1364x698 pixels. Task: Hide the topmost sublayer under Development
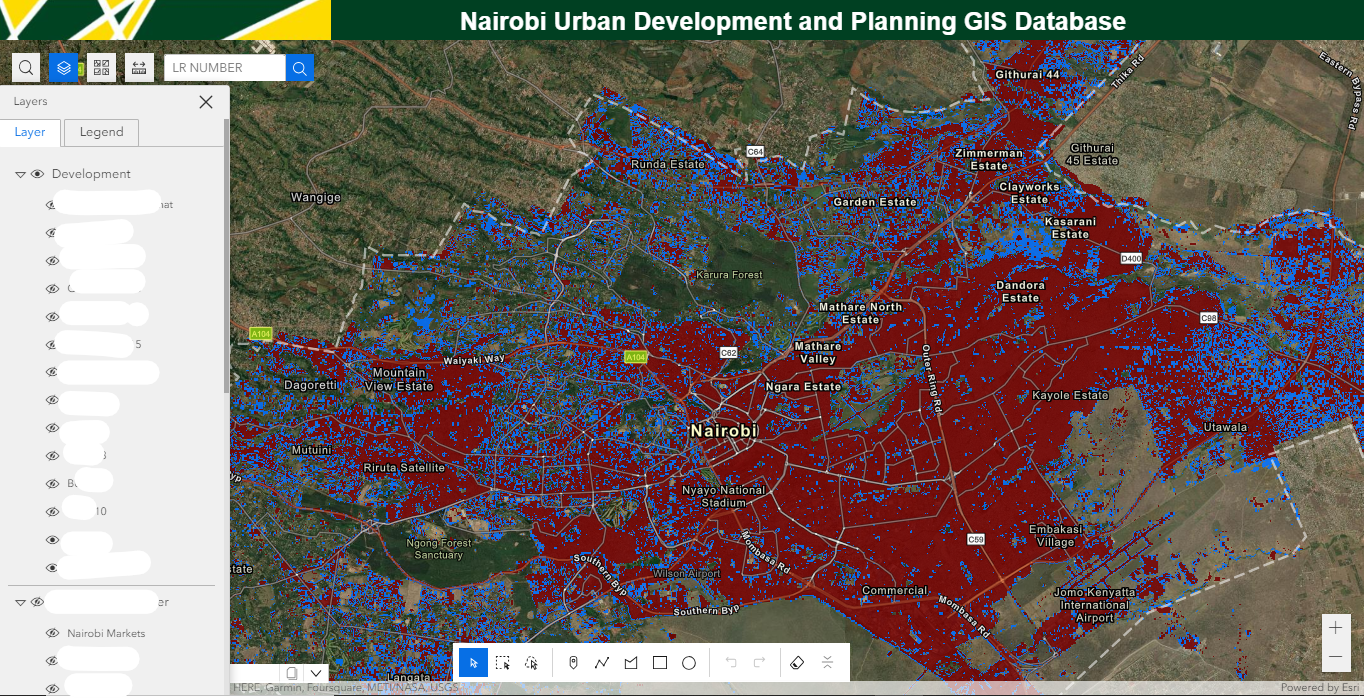(50, 203)
